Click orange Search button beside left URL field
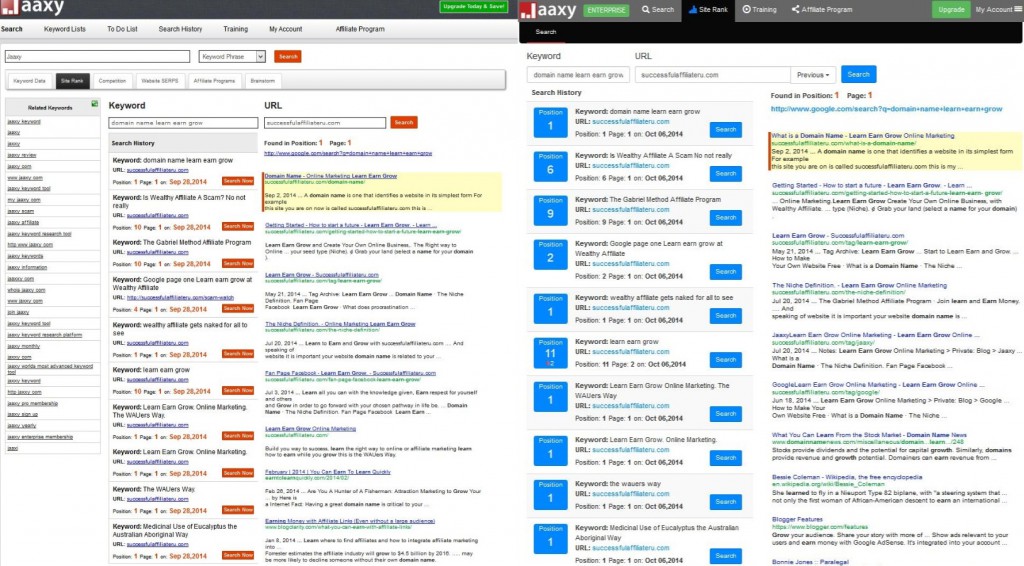The width and height of the screenshot is (1024, 566). [x=404, y=123]
